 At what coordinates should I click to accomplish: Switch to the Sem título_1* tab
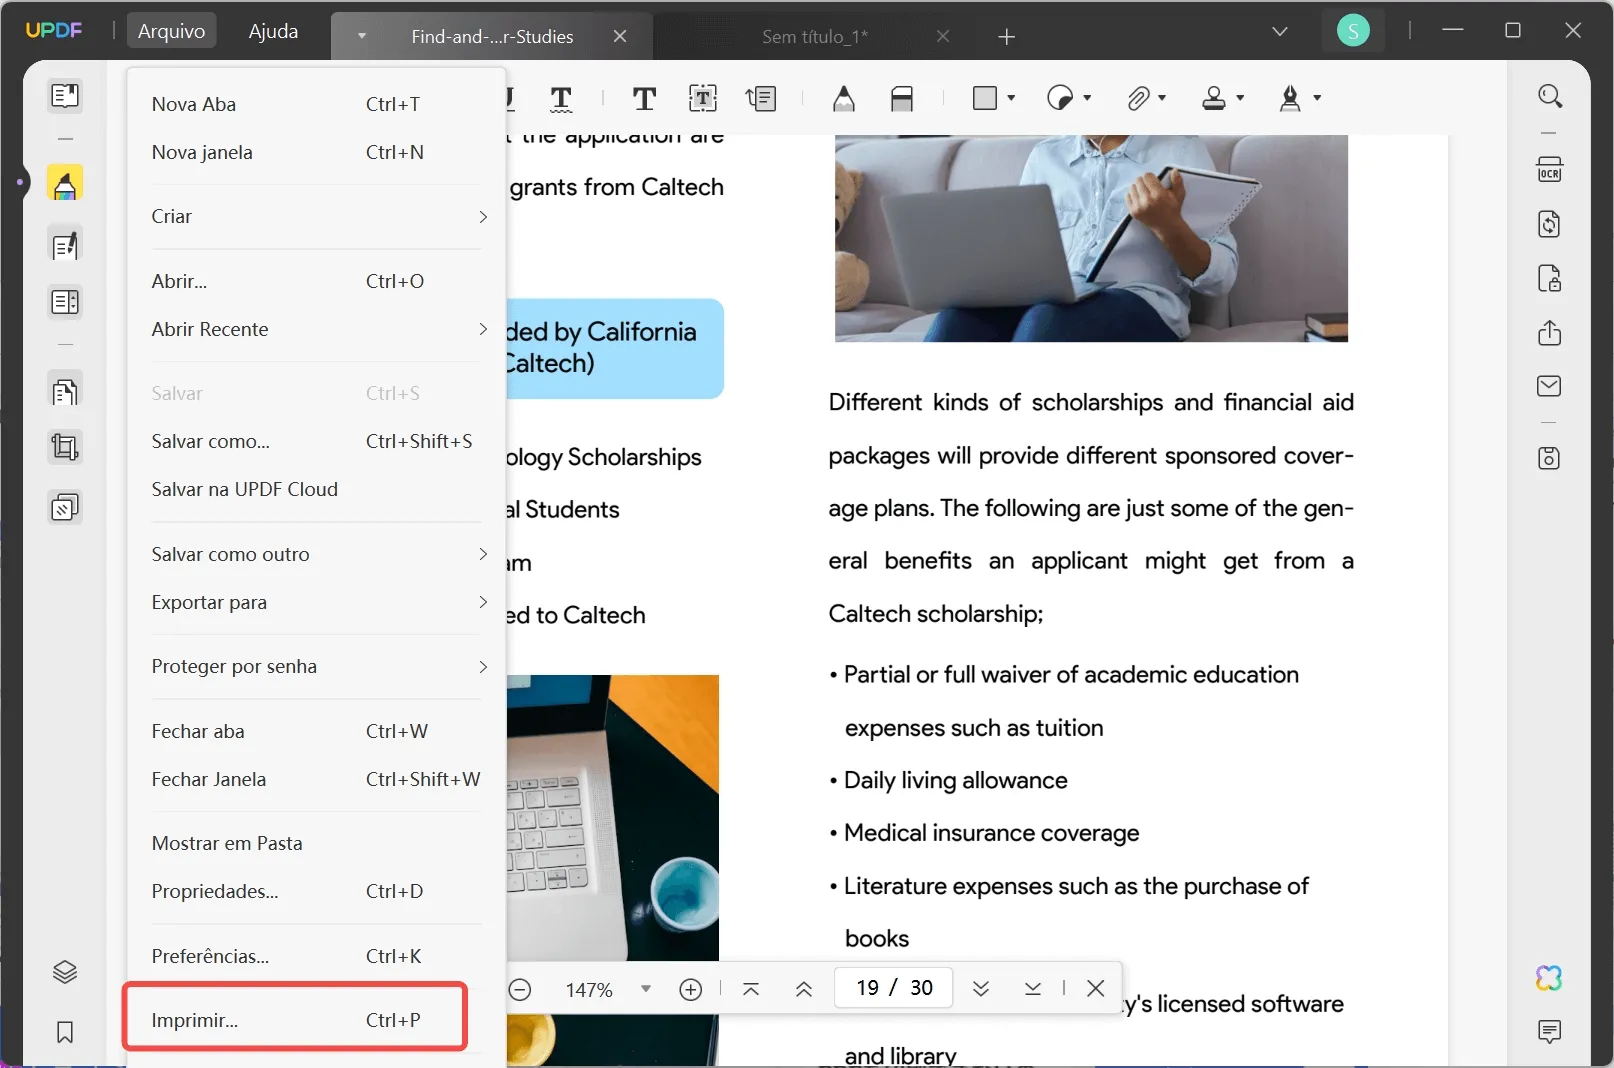pos(813,37)
